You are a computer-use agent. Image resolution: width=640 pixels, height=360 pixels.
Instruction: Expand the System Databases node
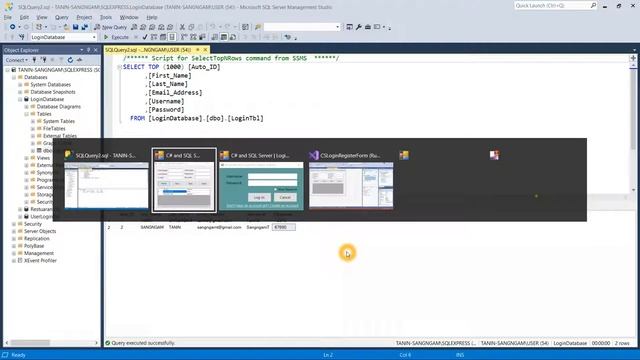[20, 84]
